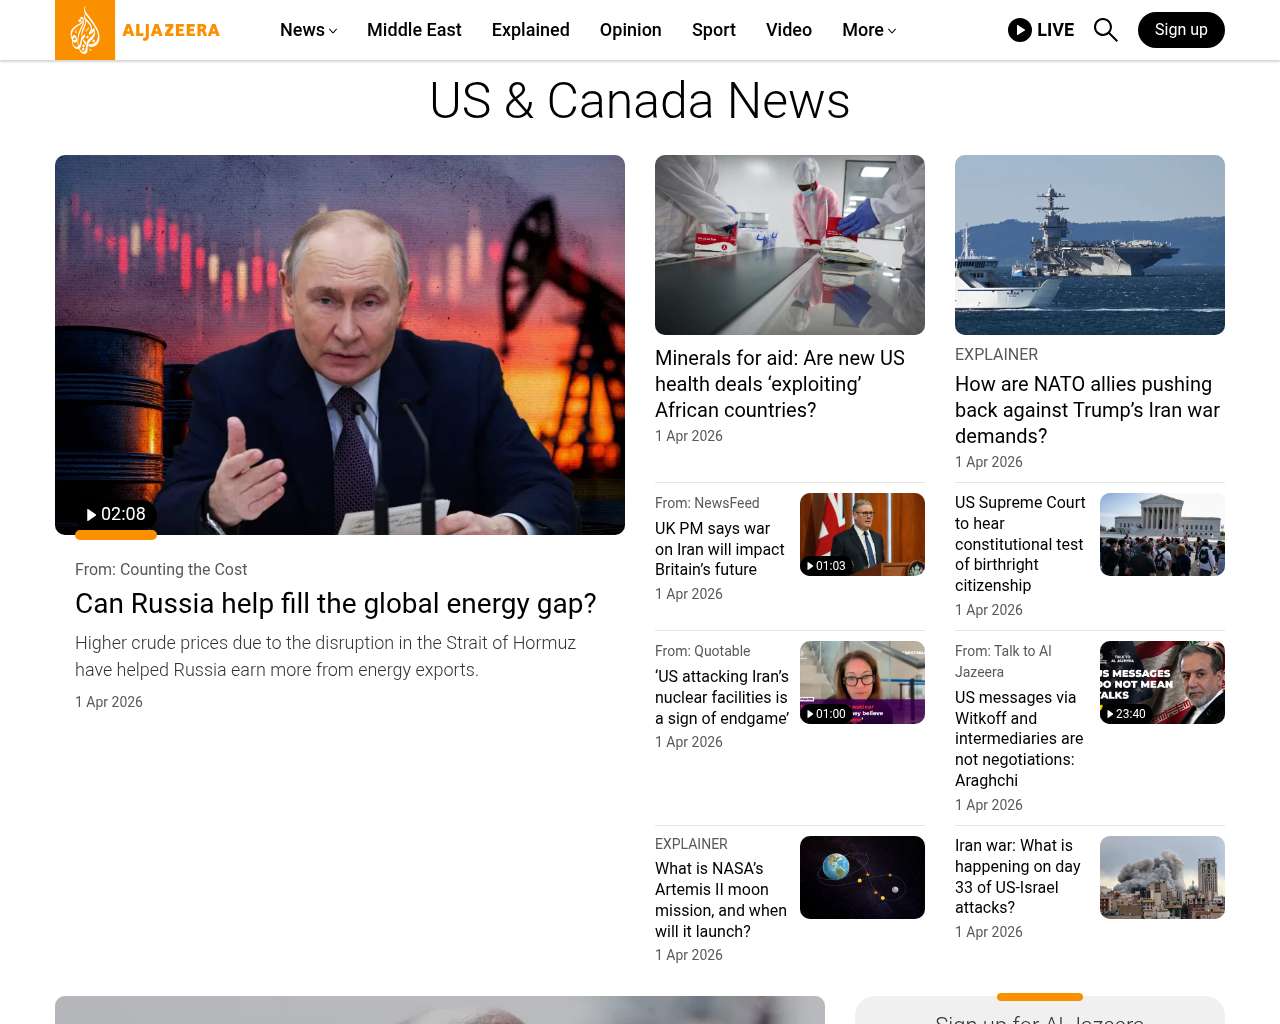Play the 01:00 Quotable video clip
Viewport: 1280px width, 1024px height.
tap(826, 714)
